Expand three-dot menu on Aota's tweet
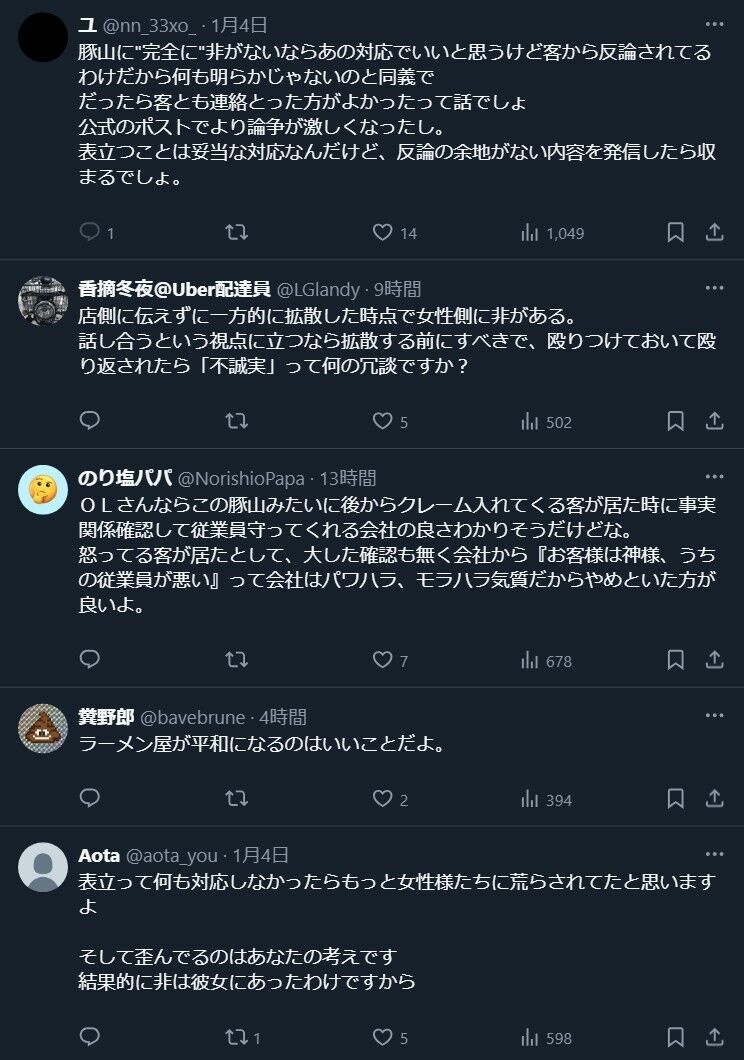Viewport: 744px width, 1060px height. coord(714,854)
